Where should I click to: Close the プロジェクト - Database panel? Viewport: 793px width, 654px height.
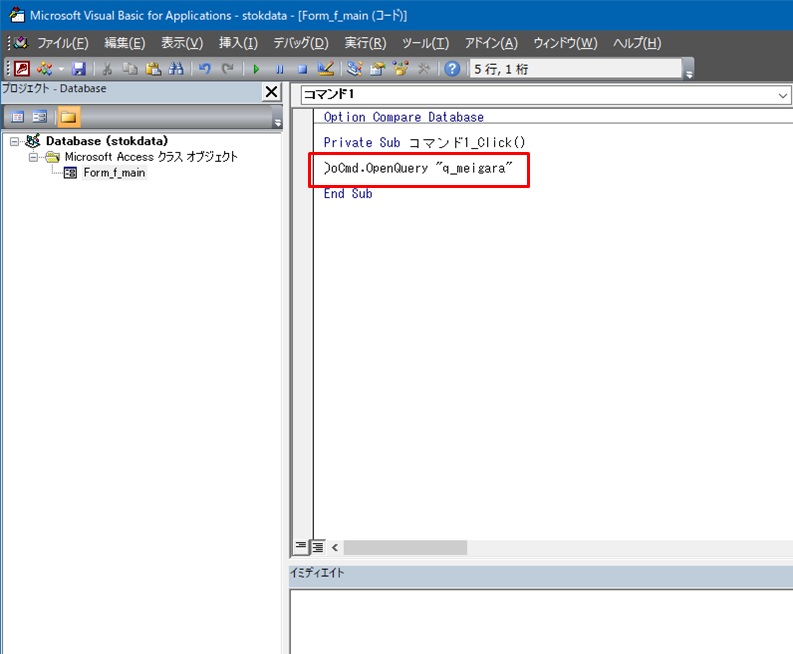pos(272,92)
